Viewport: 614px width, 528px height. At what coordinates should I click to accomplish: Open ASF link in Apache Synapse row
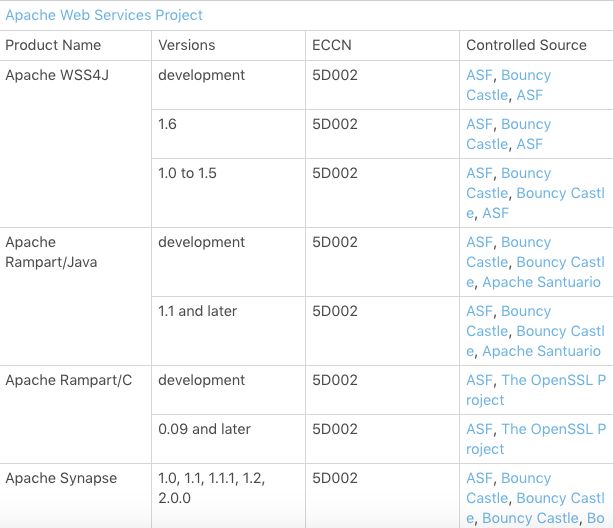pyautogui.click(x=479, y=477)
